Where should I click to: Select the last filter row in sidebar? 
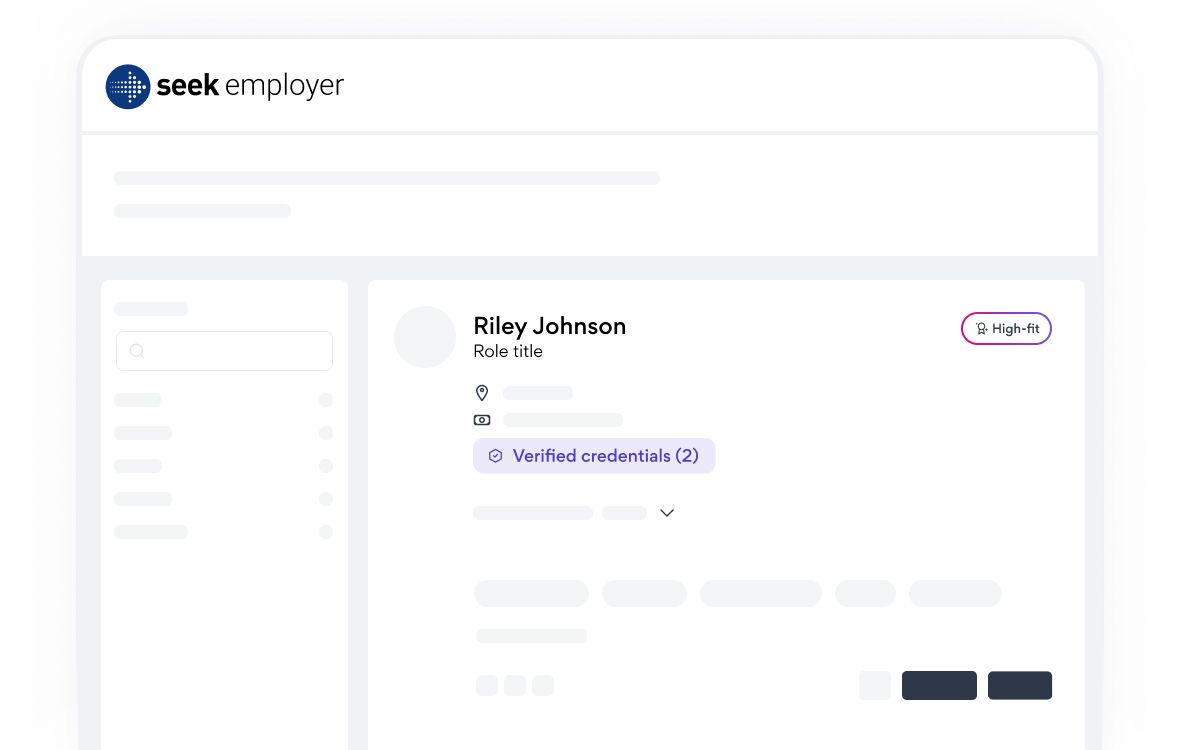224,532
